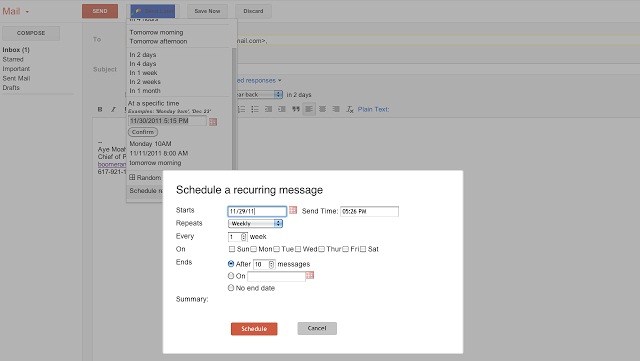Image resolution: width=640 pixels, height=361 pixels.
Task: Apply bold formatting in the compose toolbar
Action: click(100, 109)
